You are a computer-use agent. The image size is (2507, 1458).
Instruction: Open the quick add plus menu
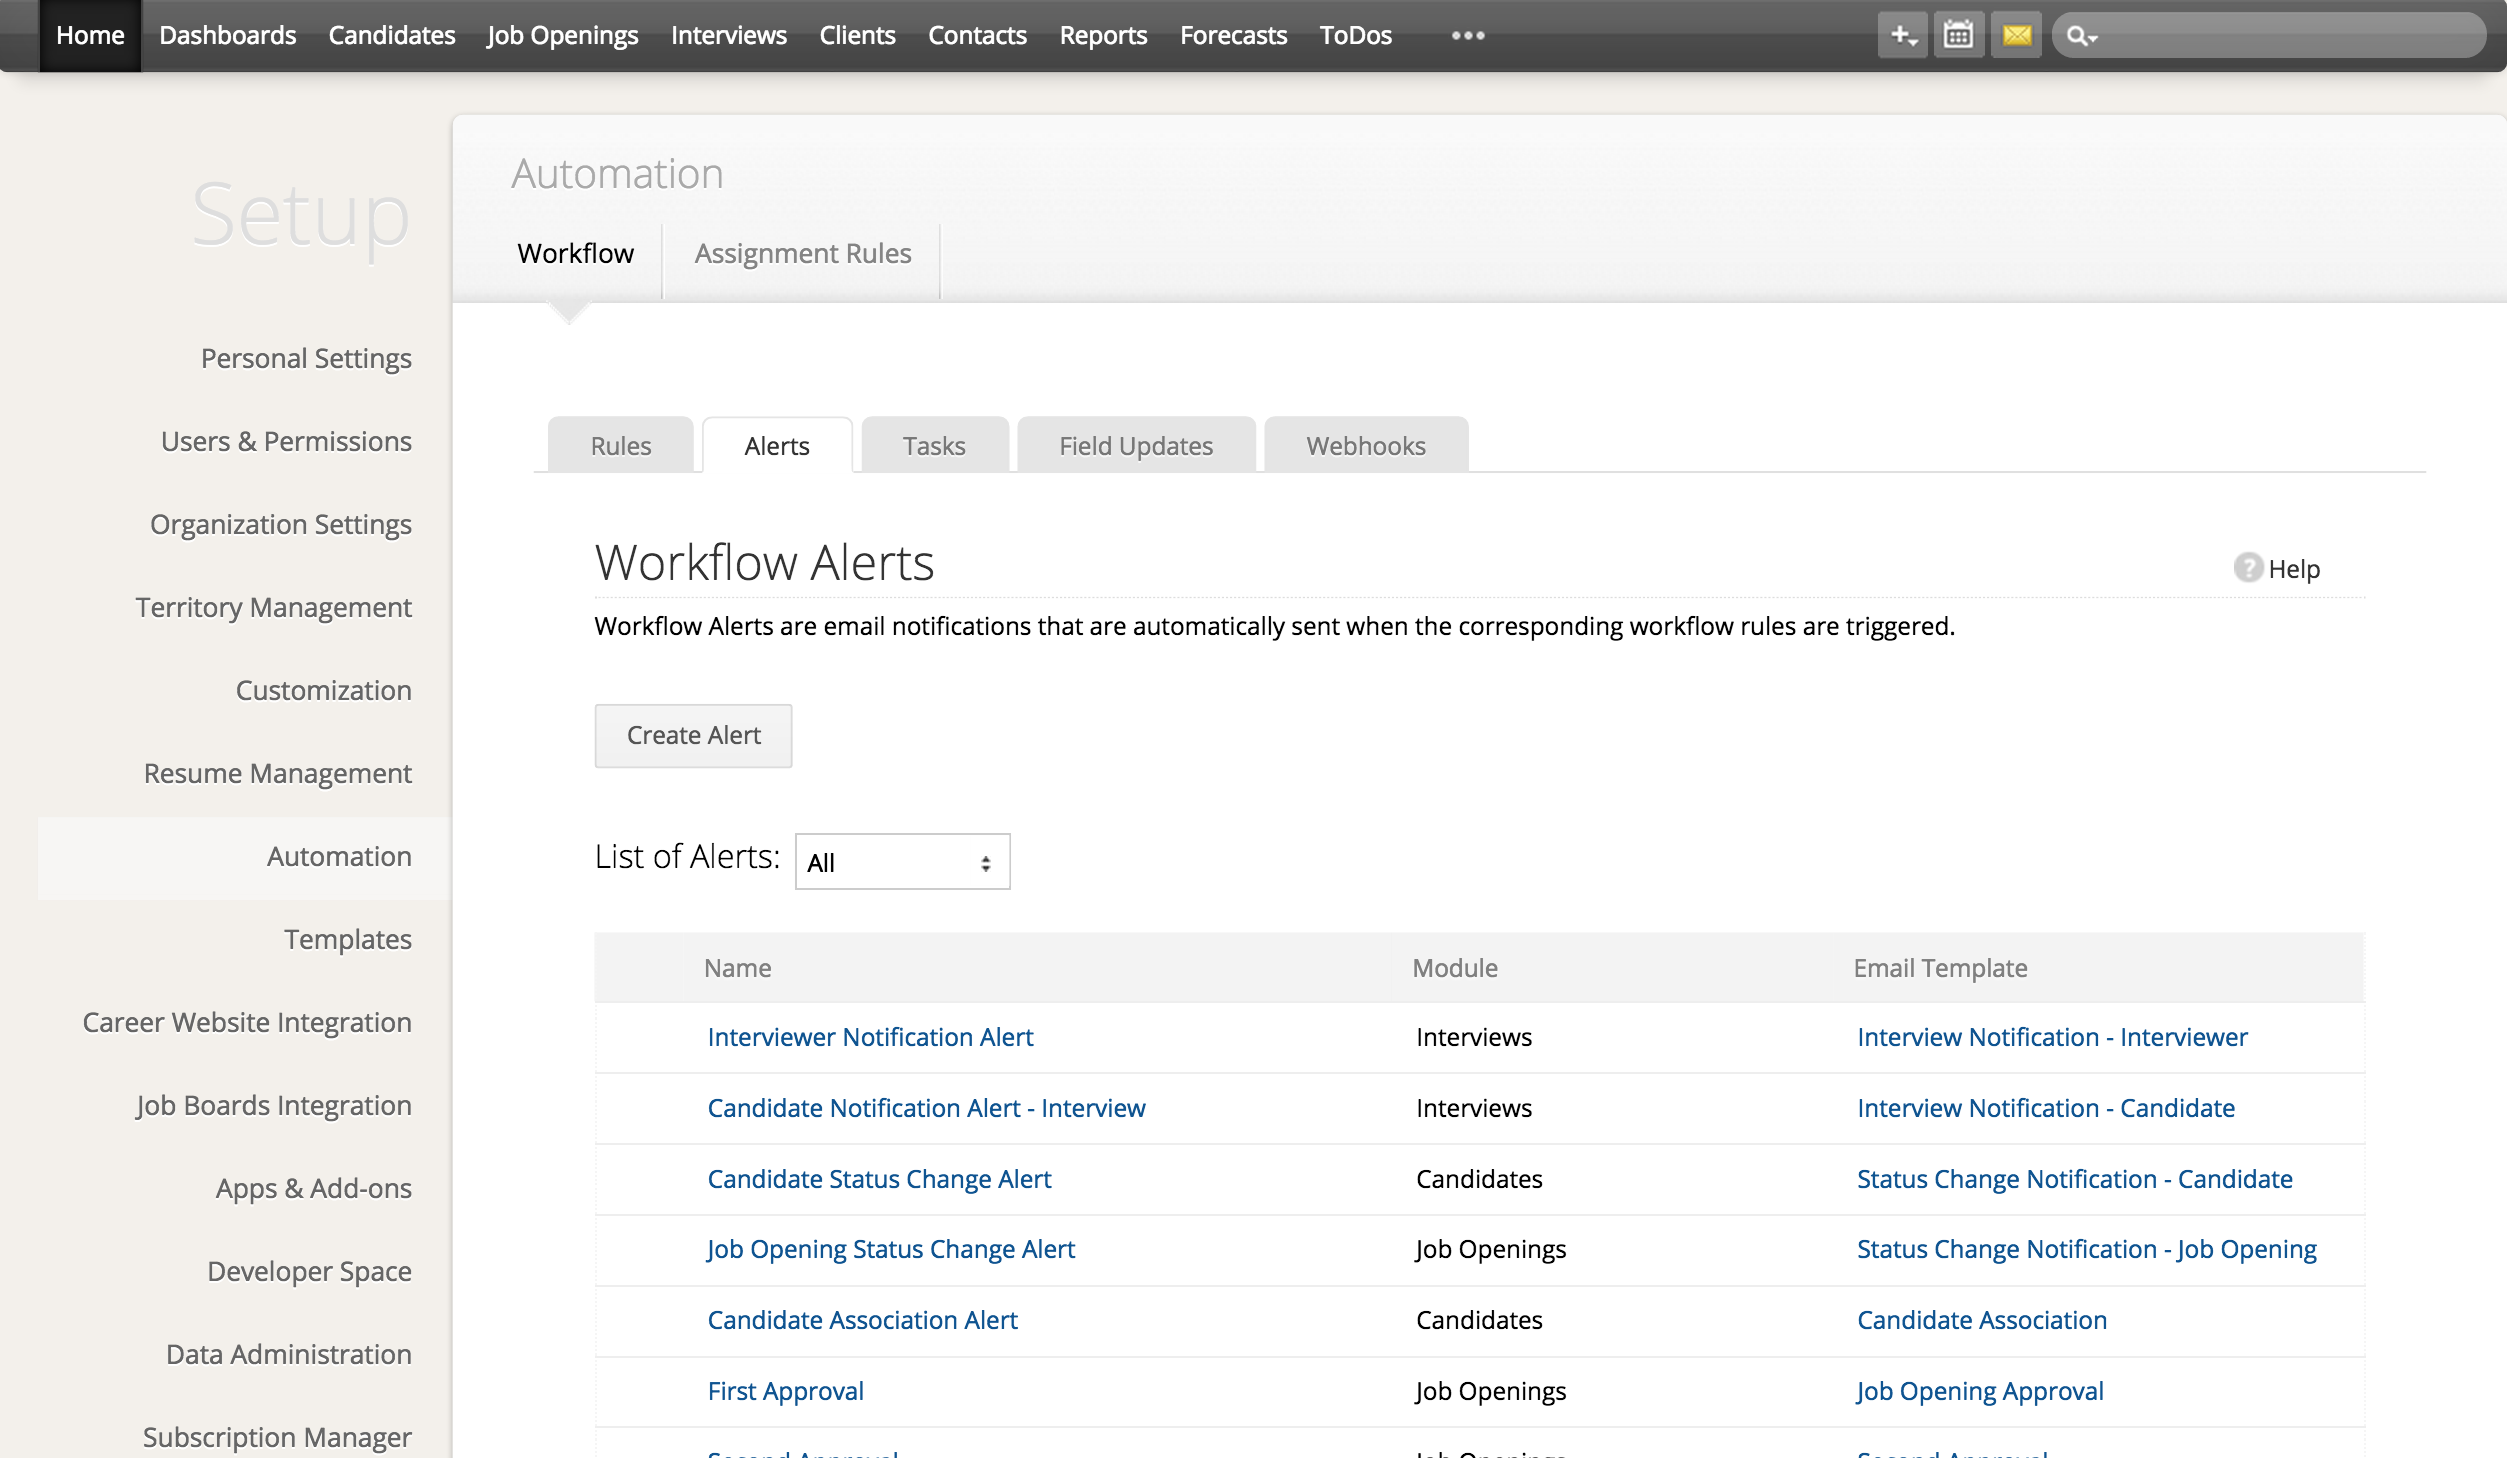click(x=1902, y=36)
